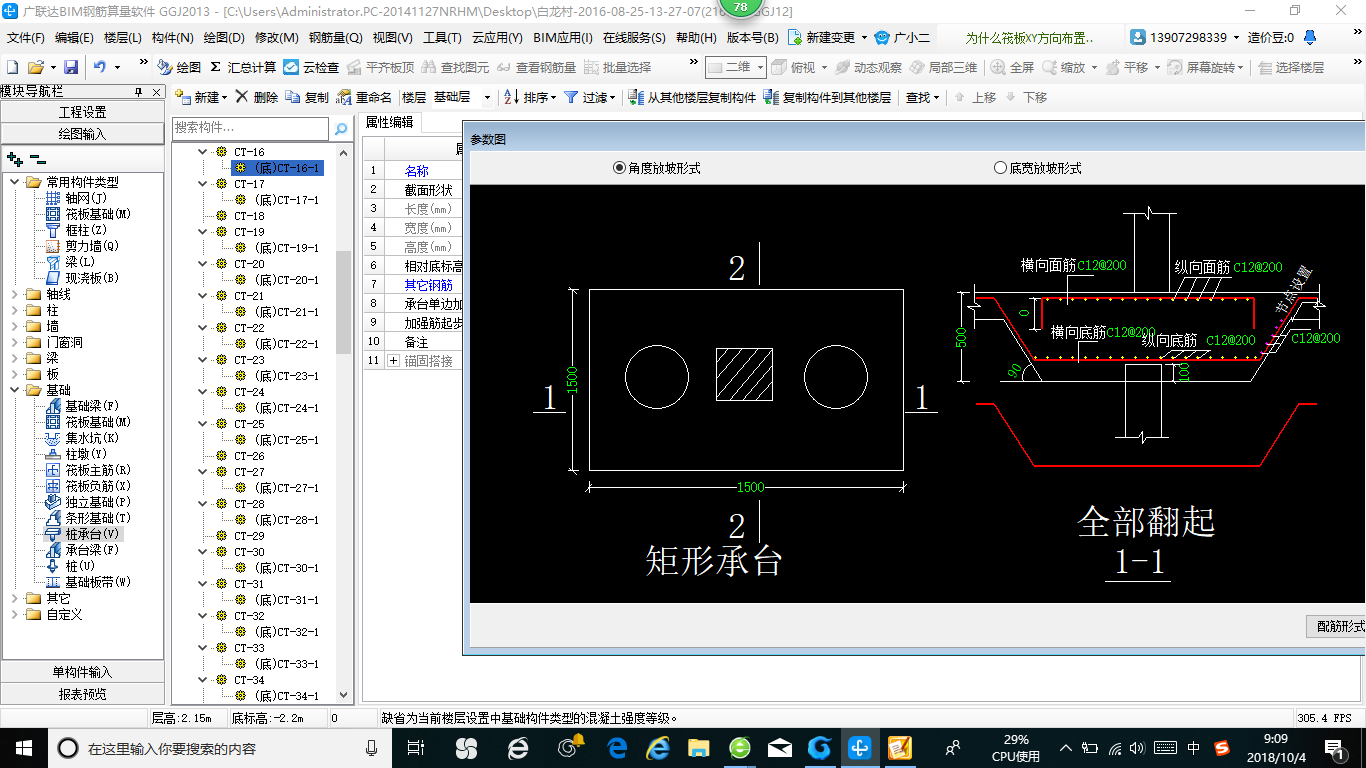Click 动态观察 orbit tool
The width and height of the screenshot is (1366, 768).
tap(870, 67)
